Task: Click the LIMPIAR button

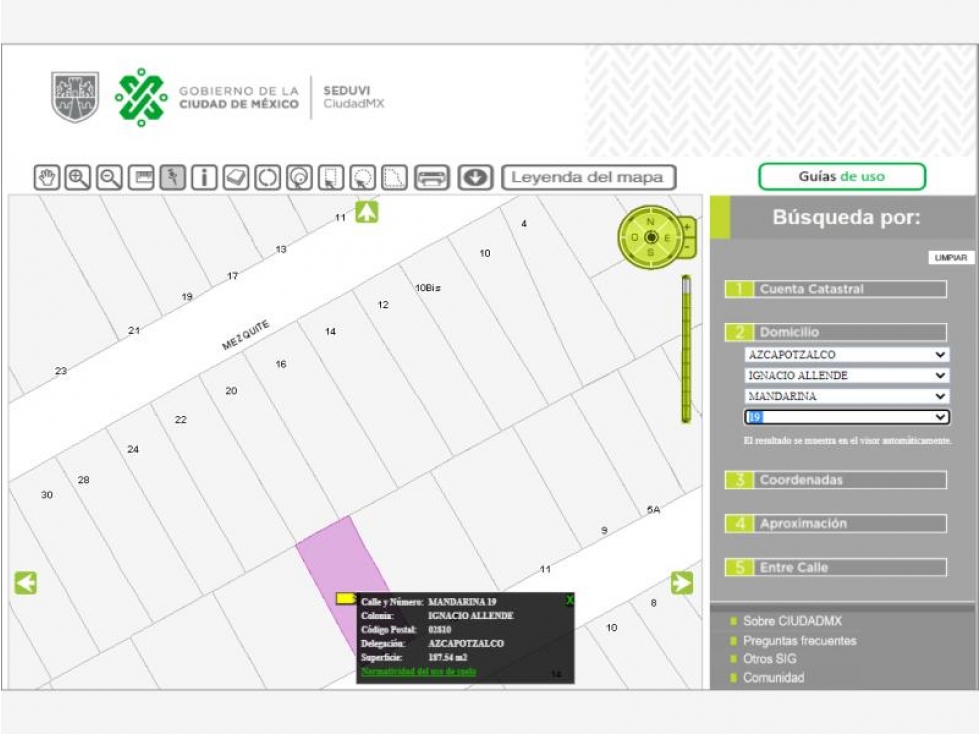Action: tap(950, 257)
